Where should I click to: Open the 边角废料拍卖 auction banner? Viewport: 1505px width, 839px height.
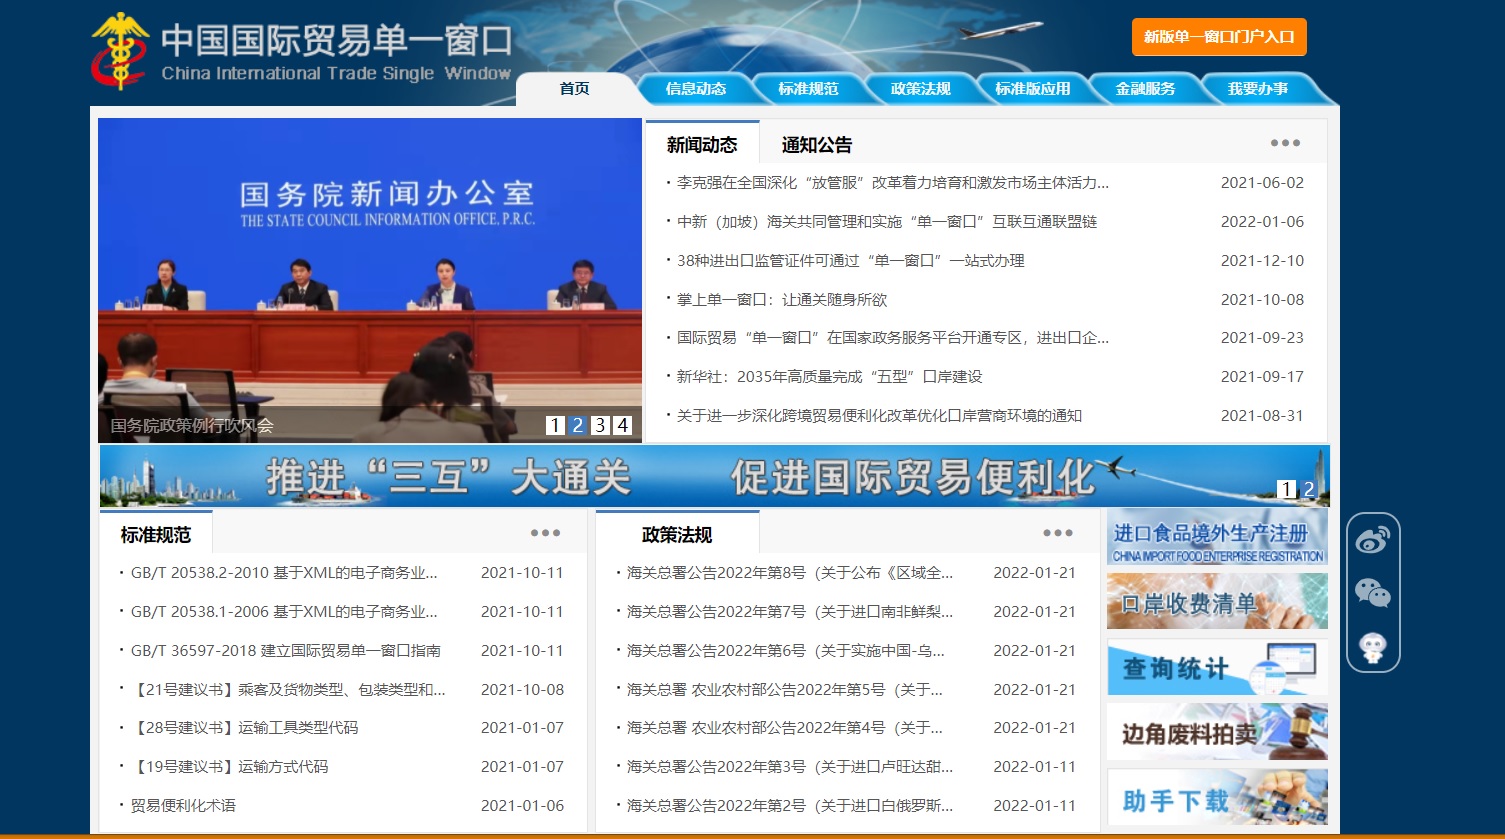click(x=1216, y=732)
